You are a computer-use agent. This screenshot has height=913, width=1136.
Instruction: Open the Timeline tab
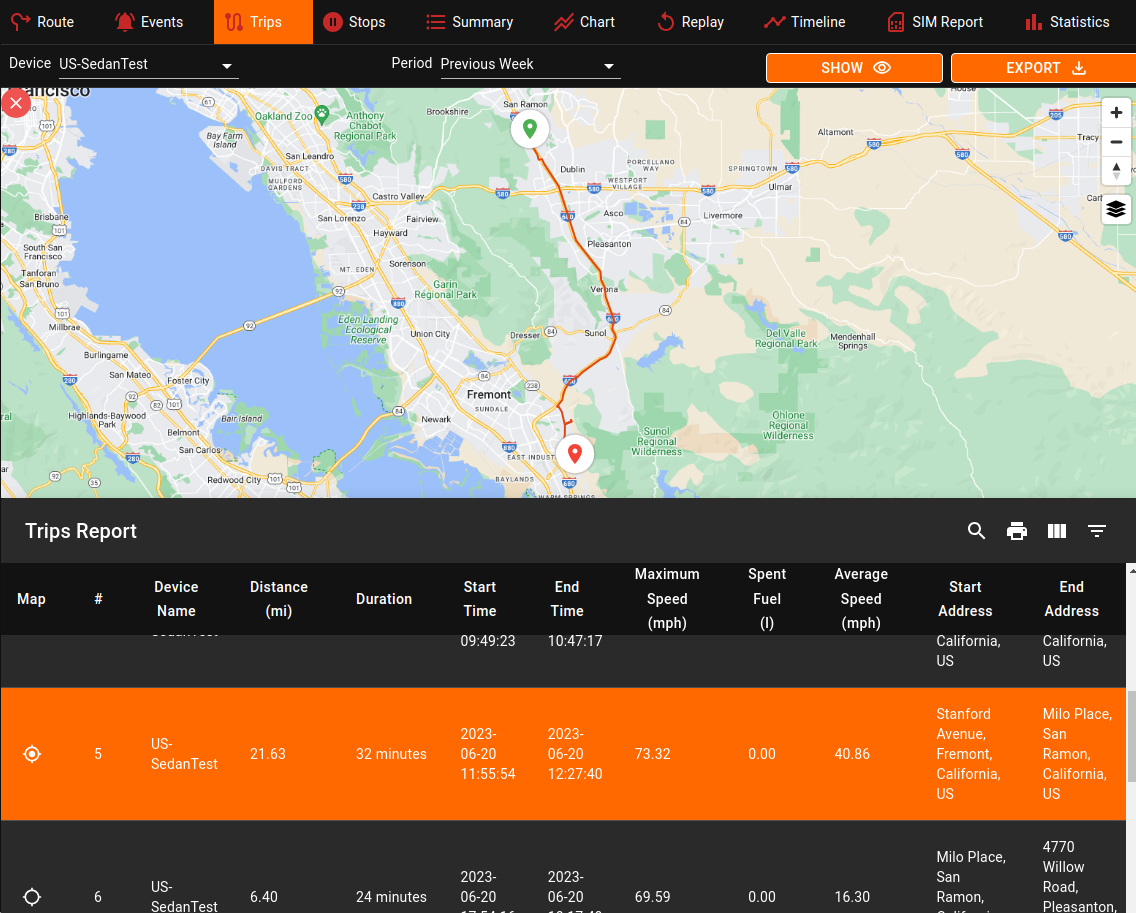tap(804, 22)
